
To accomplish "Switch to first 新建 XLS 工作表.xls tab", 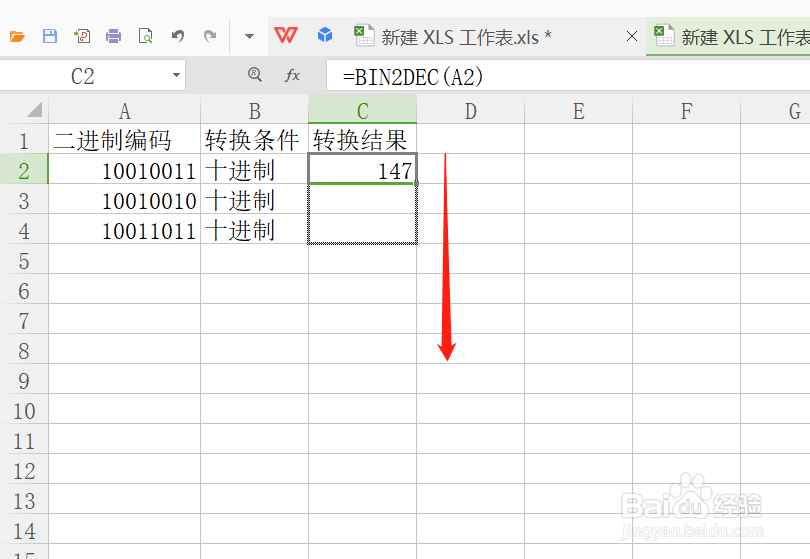I will tap(466, 37).
